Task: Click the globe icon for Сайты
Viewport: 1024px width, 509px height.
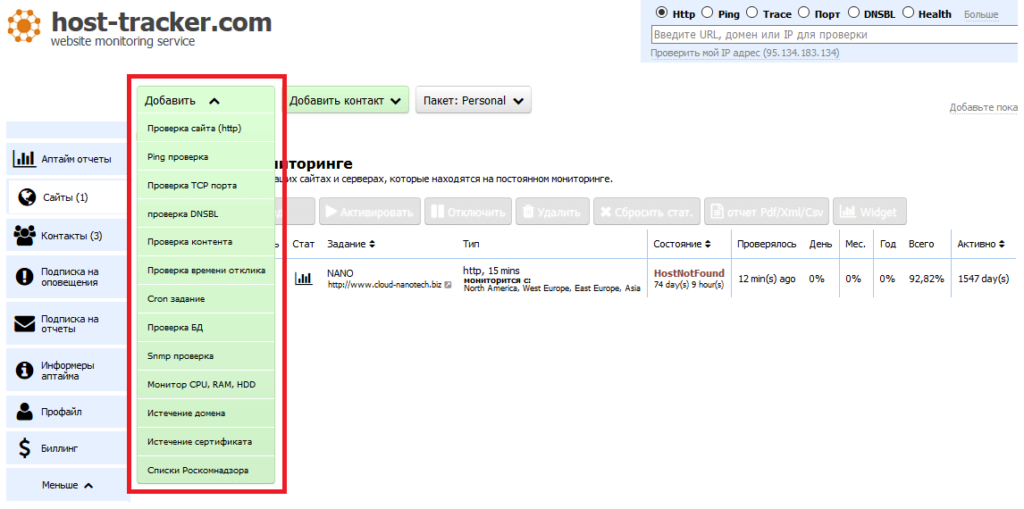Action: pyautogui.click(x=27, y=197)
